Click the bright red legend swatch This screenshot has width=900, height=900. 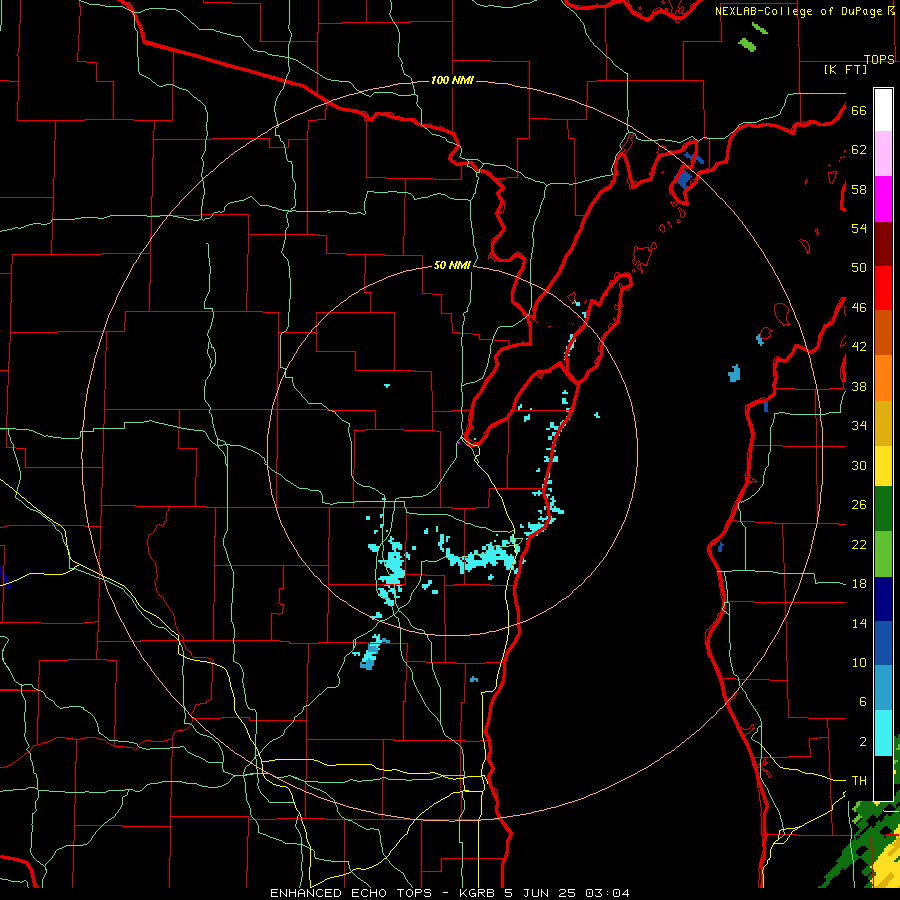click(883, 288)
